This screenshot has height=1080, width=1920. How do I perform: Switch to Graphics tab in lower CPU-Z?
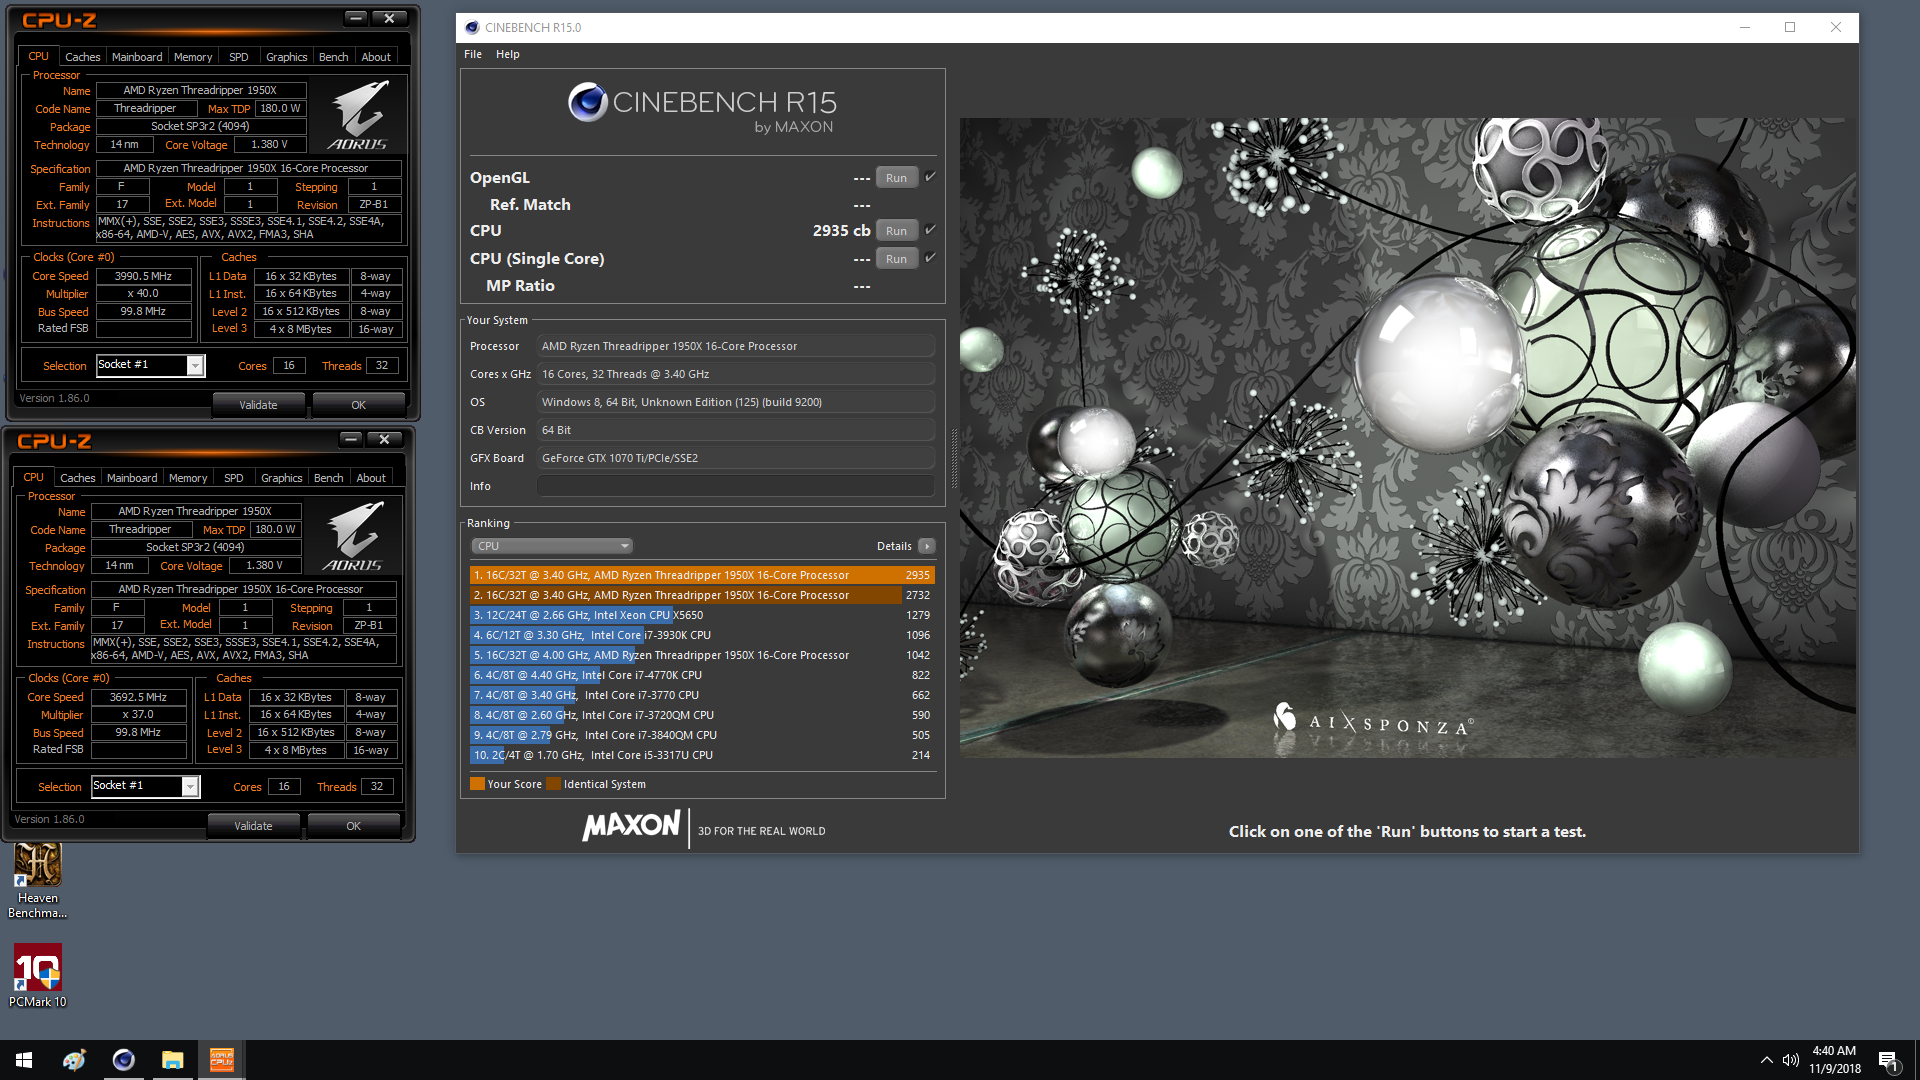pos(281,478)
